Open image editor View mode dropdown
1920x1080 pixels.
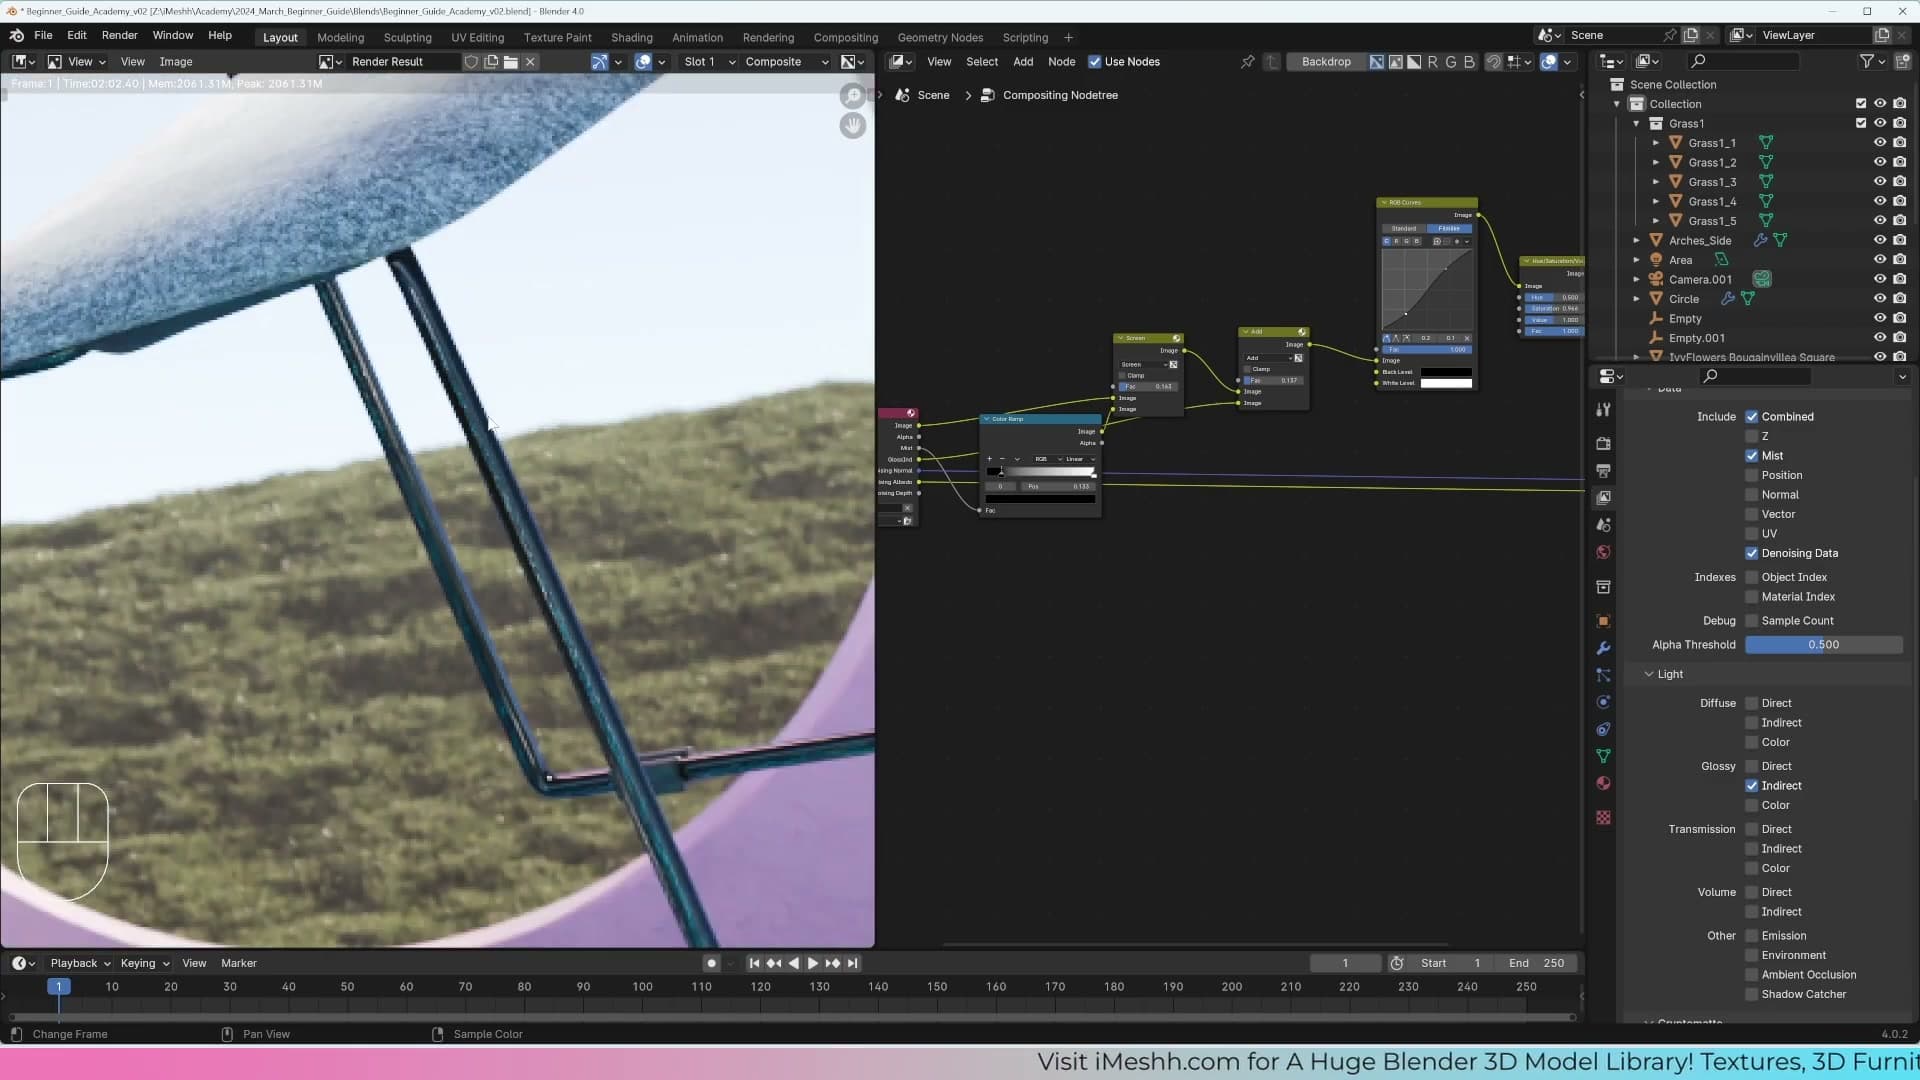76,62
